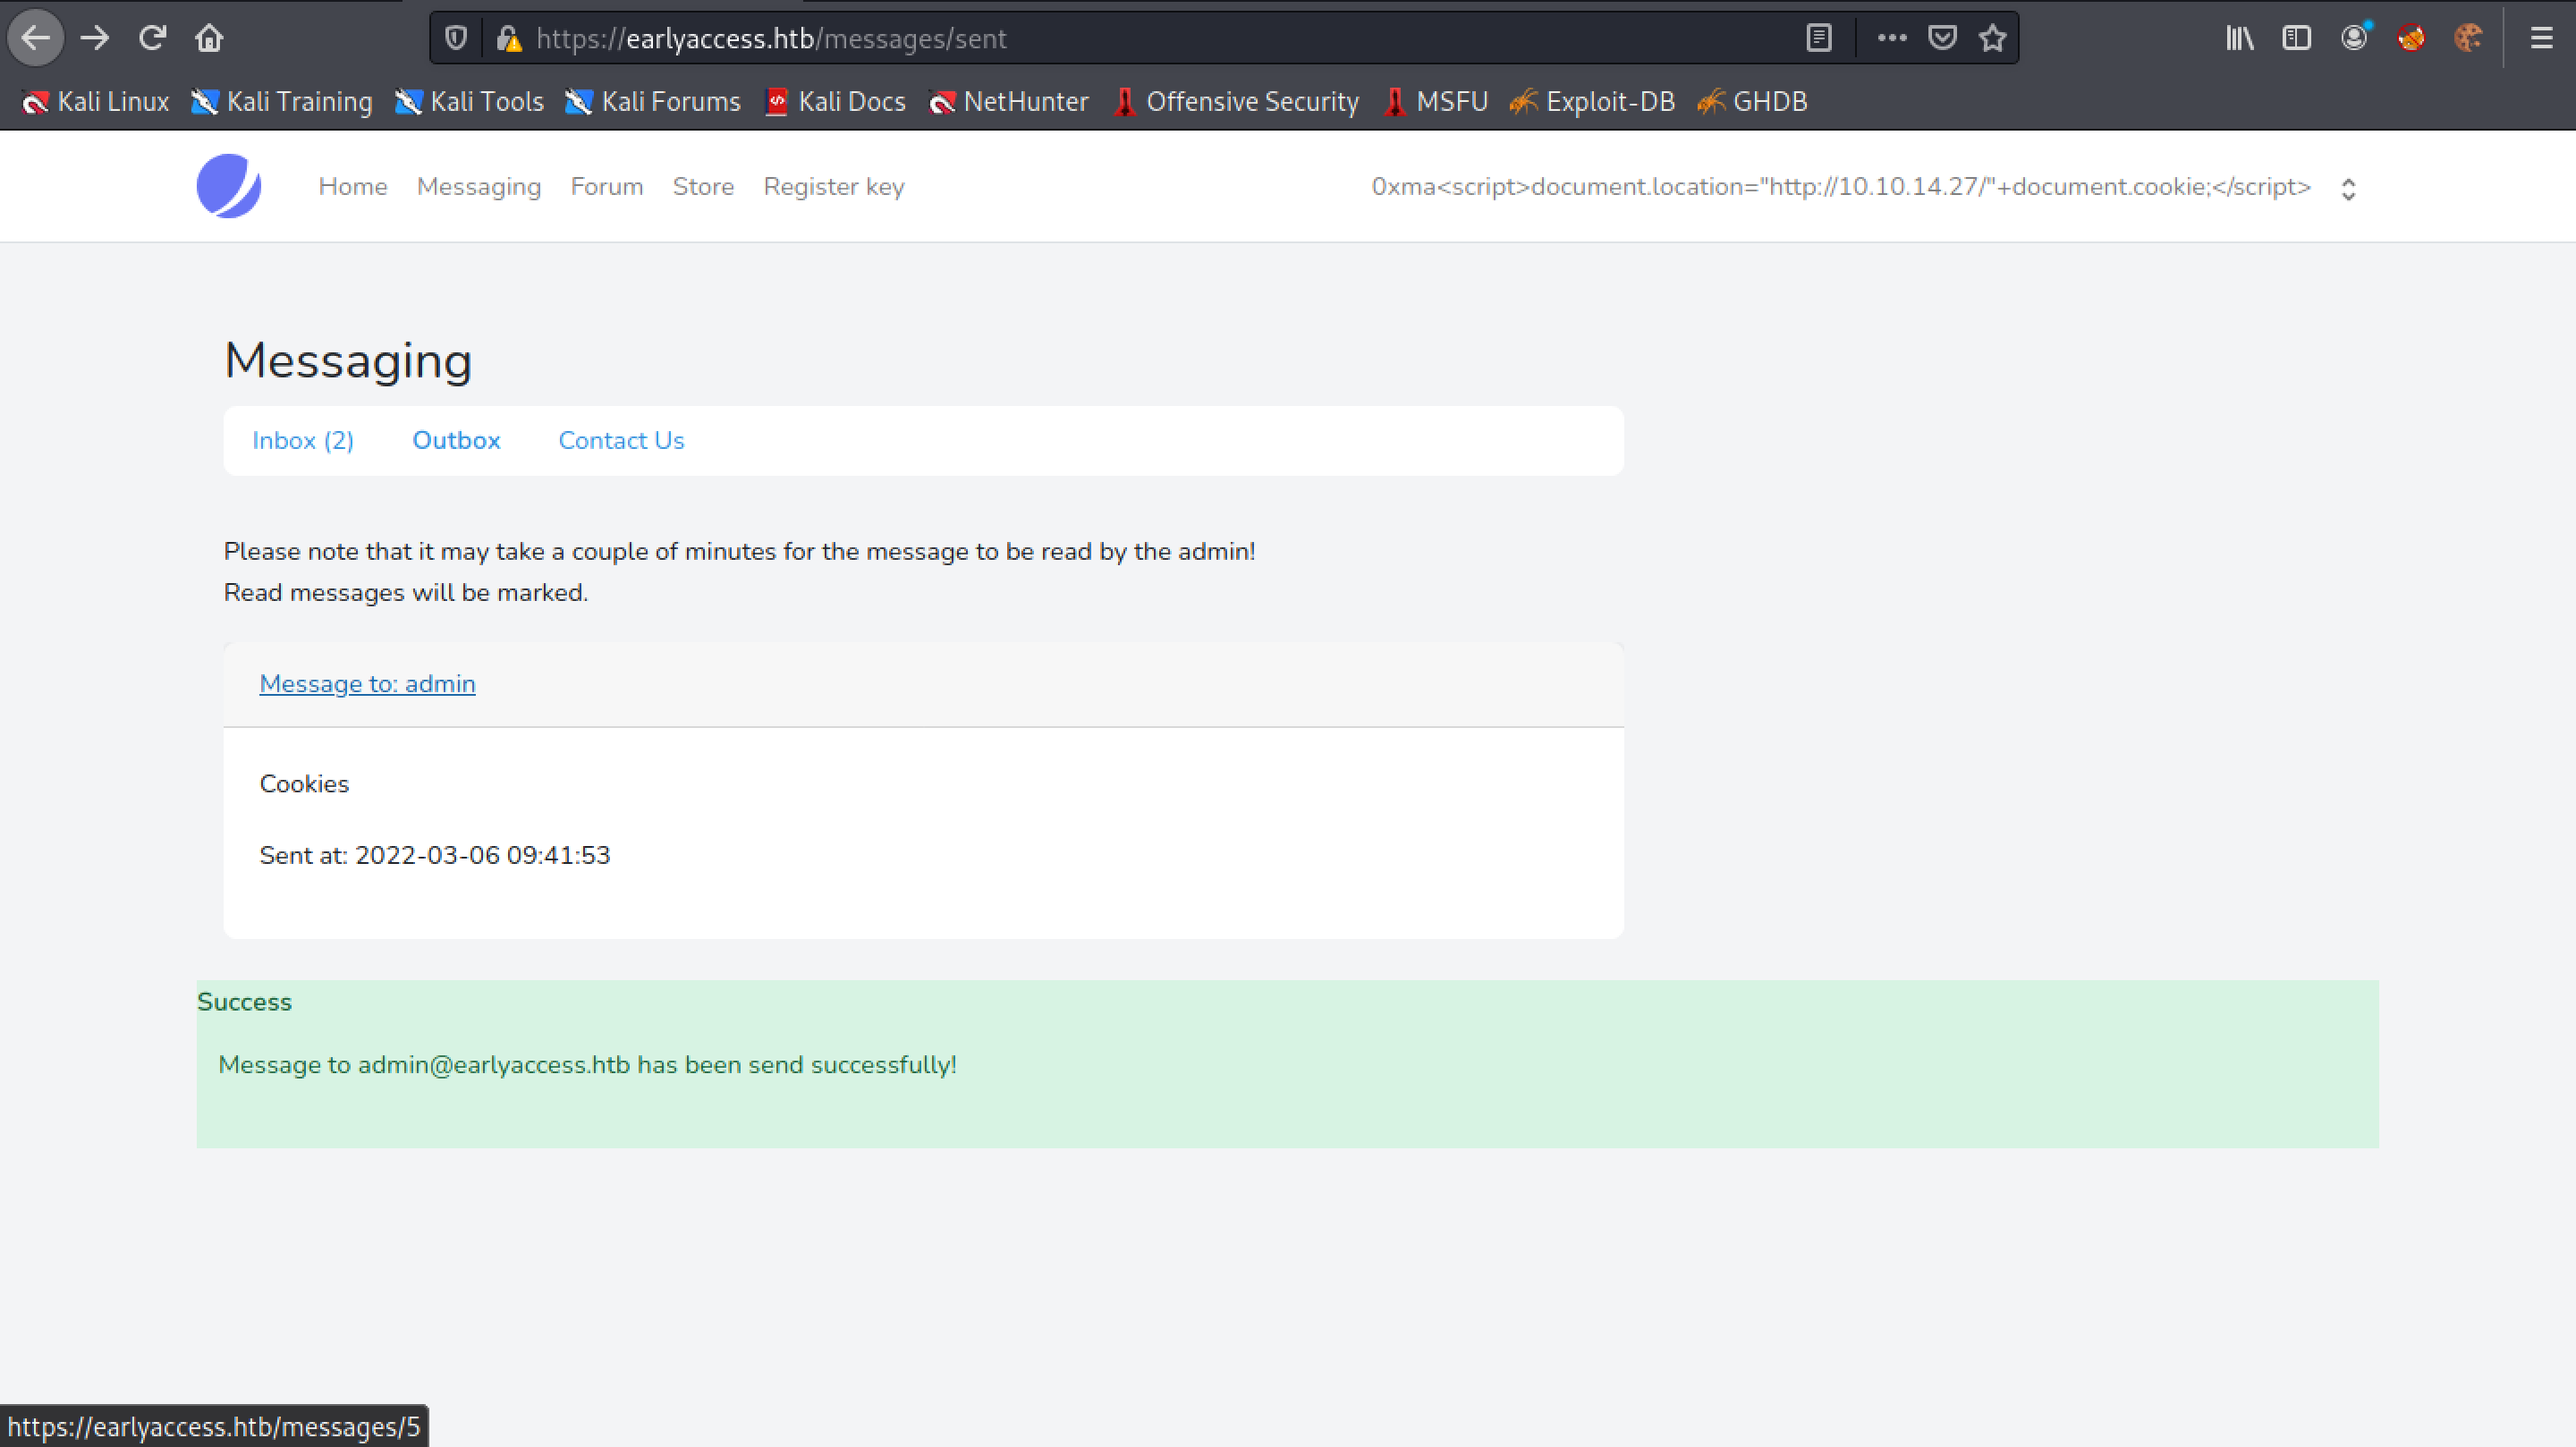Select the 'Cookies' message body text
This screenshot has width=2576, height=1447.
(x=304, y=784)
